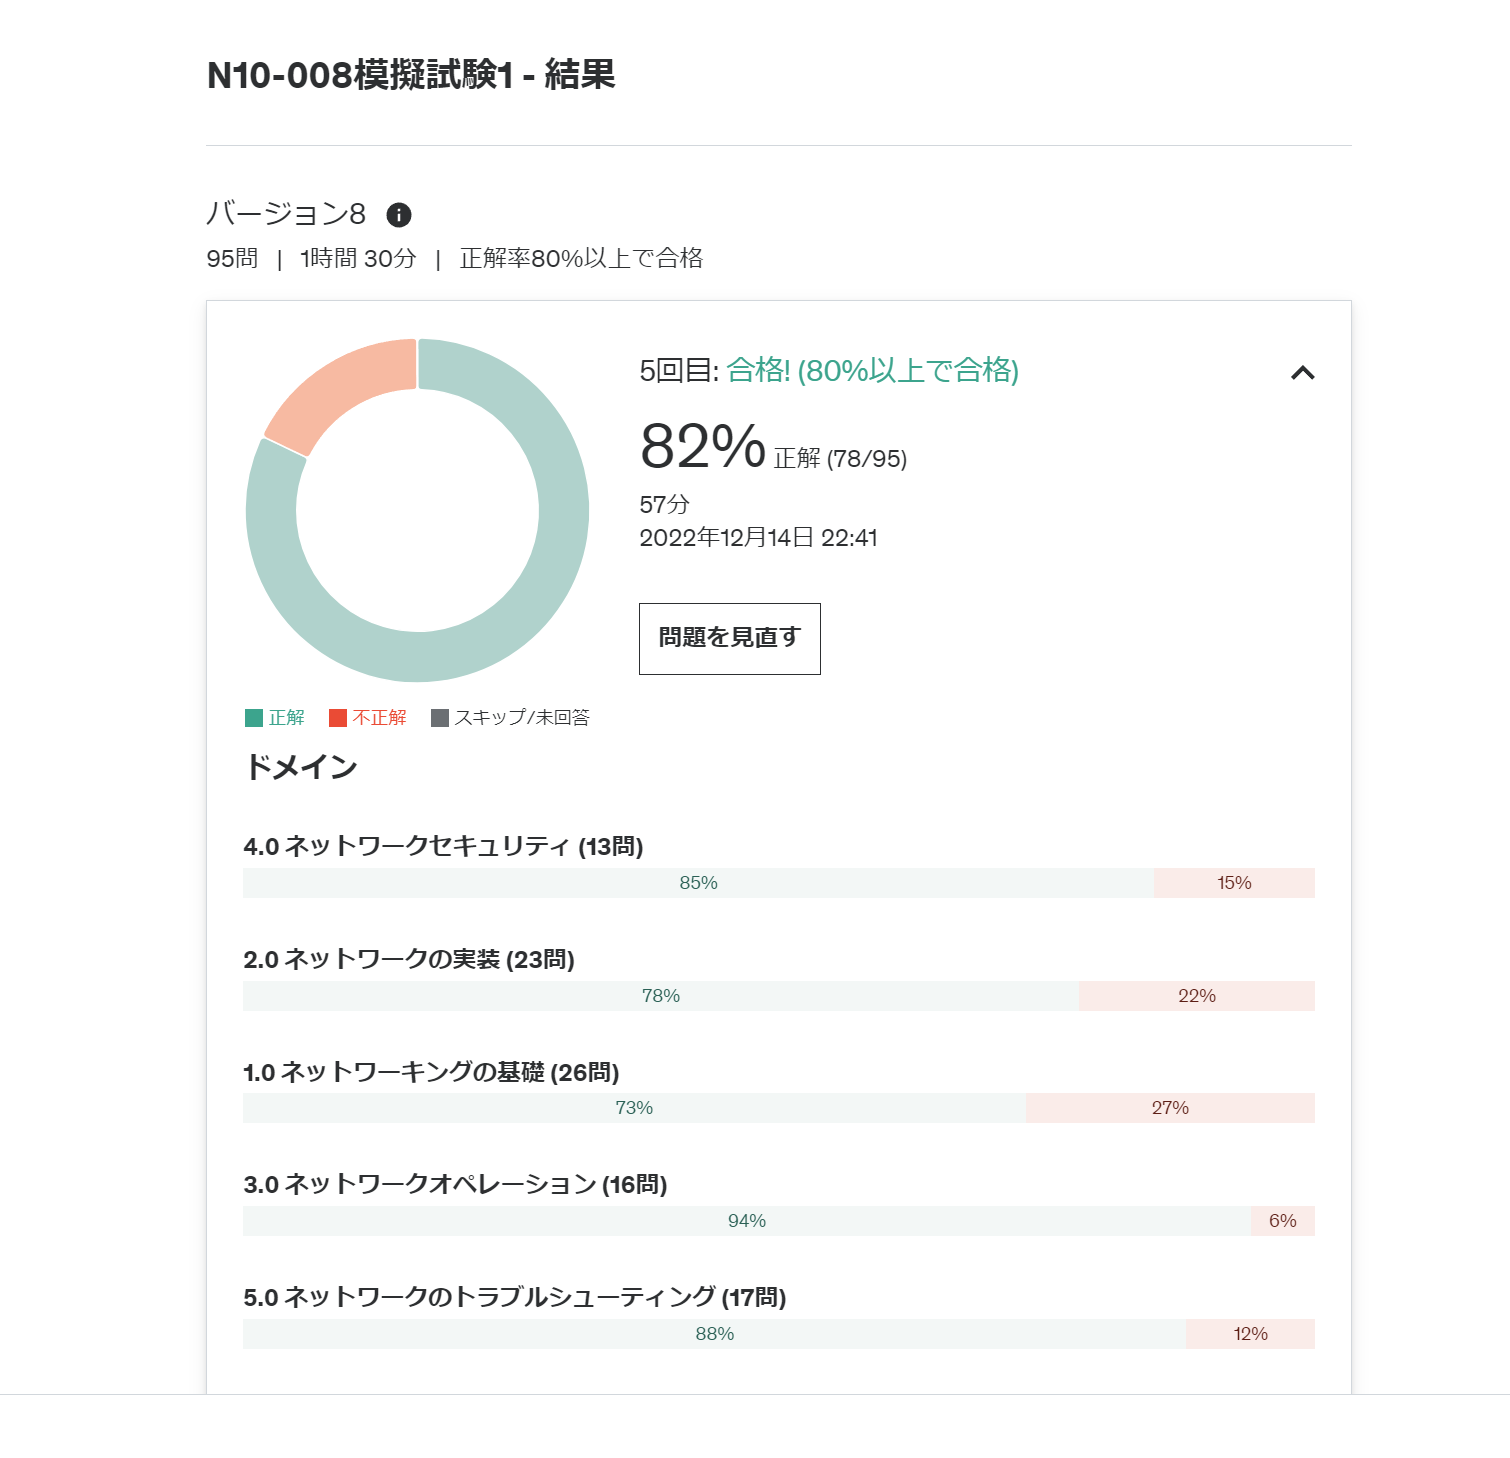Screen dimensions: 1510x1458
Task: Click the 27% incorrect bar for ネットワーキングの基礎
Action: (1169, 1108)
